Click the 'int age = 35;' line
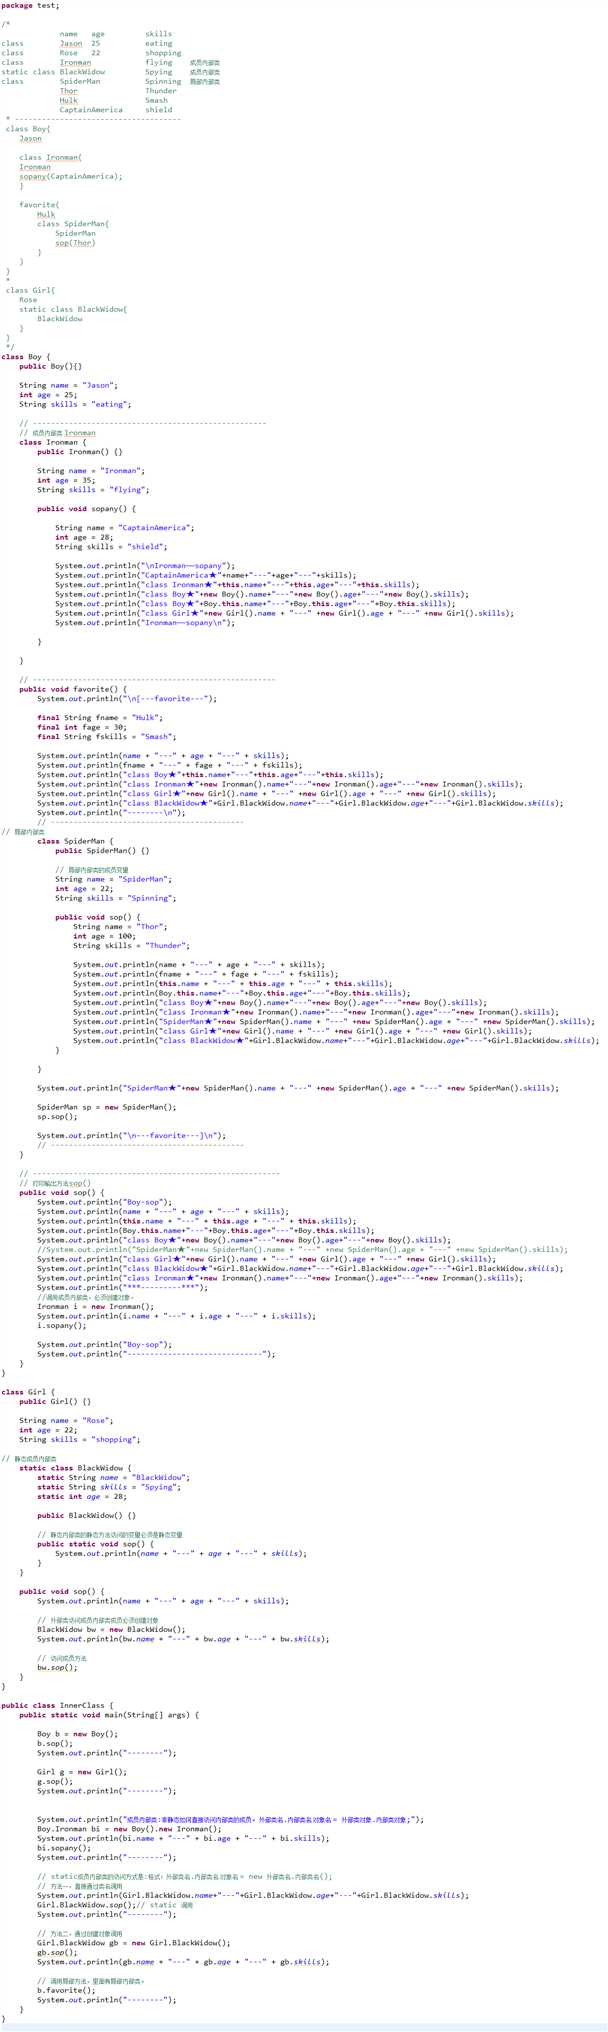 (x=66, y=480)
